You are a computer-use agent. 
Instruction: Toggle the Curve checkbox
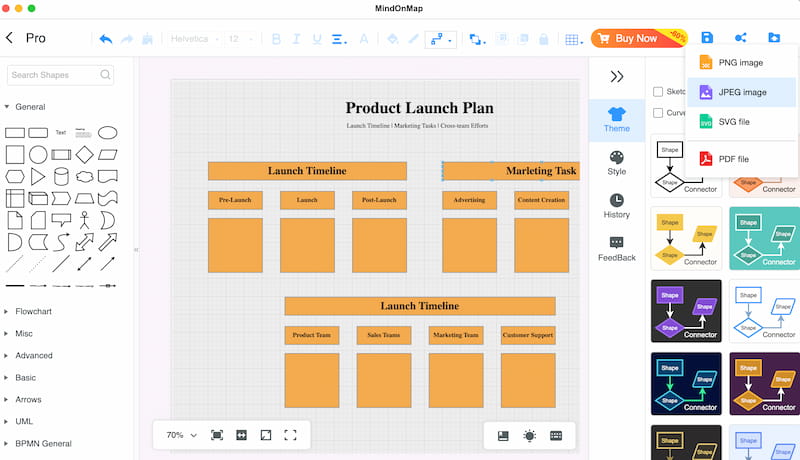pos(658,113)
